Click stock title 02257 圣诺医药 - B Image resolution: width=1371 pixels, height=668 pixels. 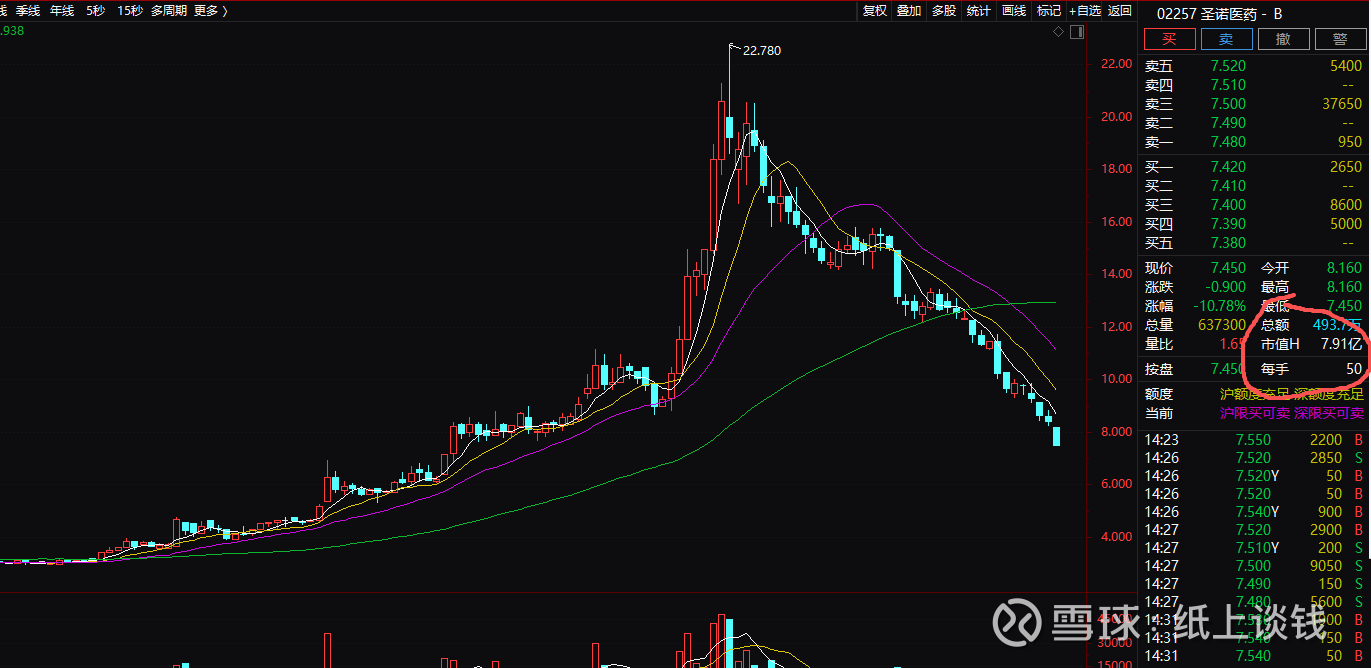coord(1220,13)
